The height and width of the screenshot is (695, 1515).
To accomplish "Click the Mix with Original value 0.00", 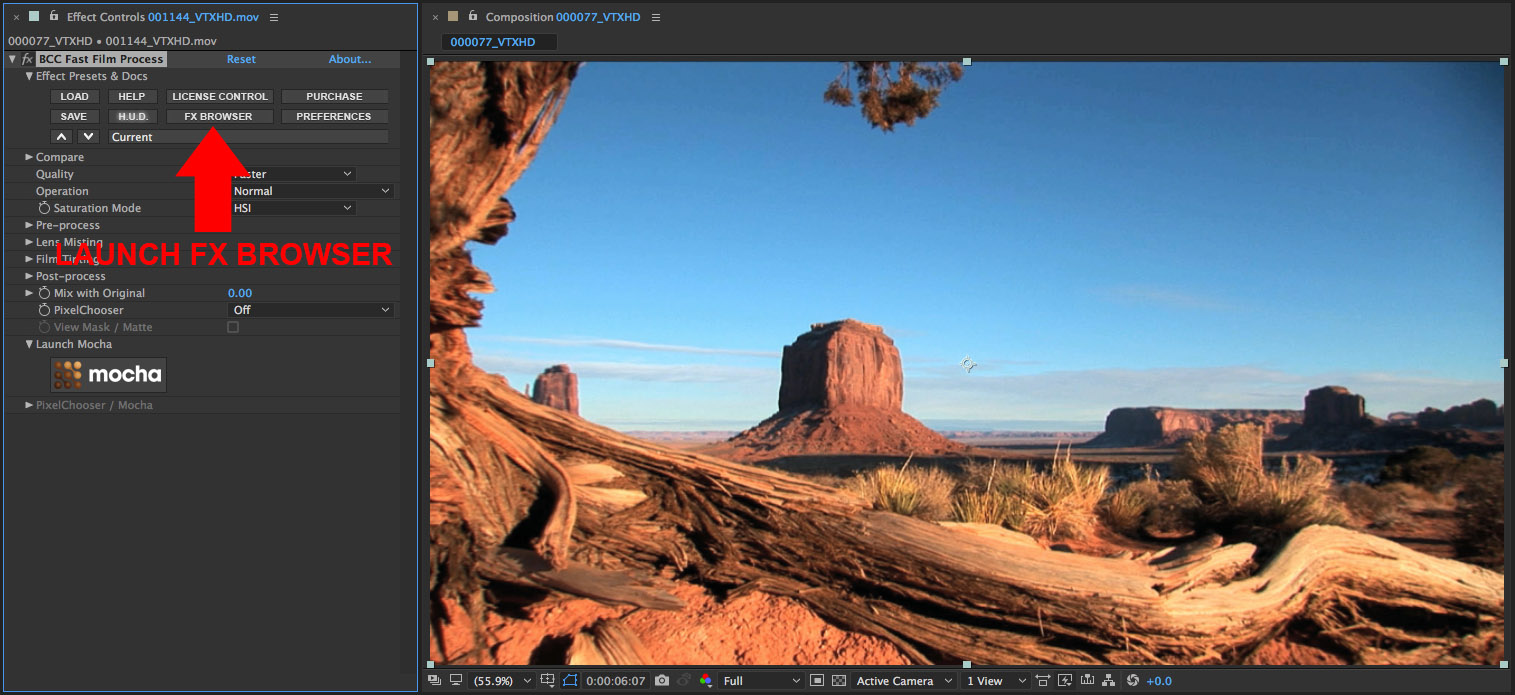I will (240, 293).
